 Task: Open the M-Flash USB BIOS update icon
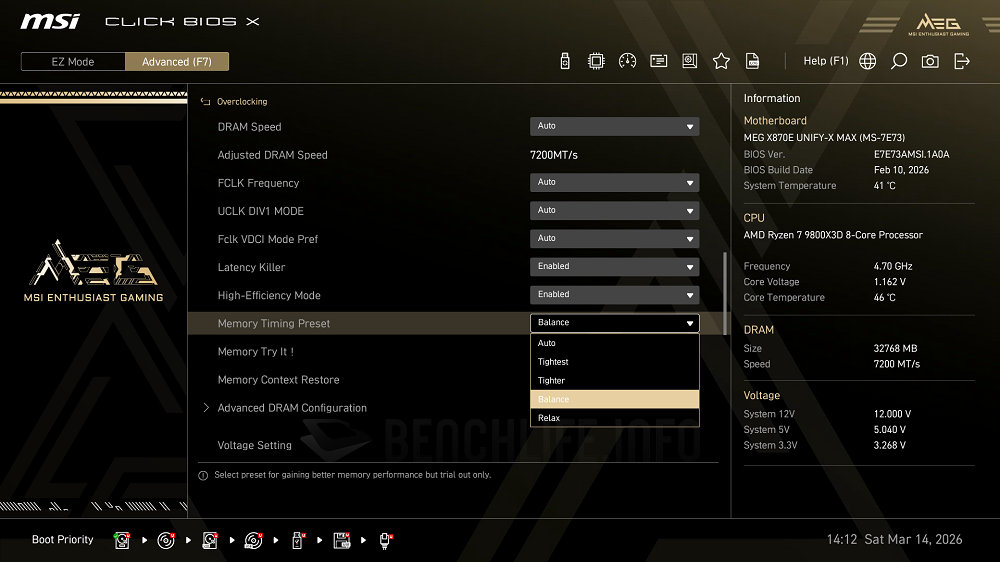click(564, 61)
